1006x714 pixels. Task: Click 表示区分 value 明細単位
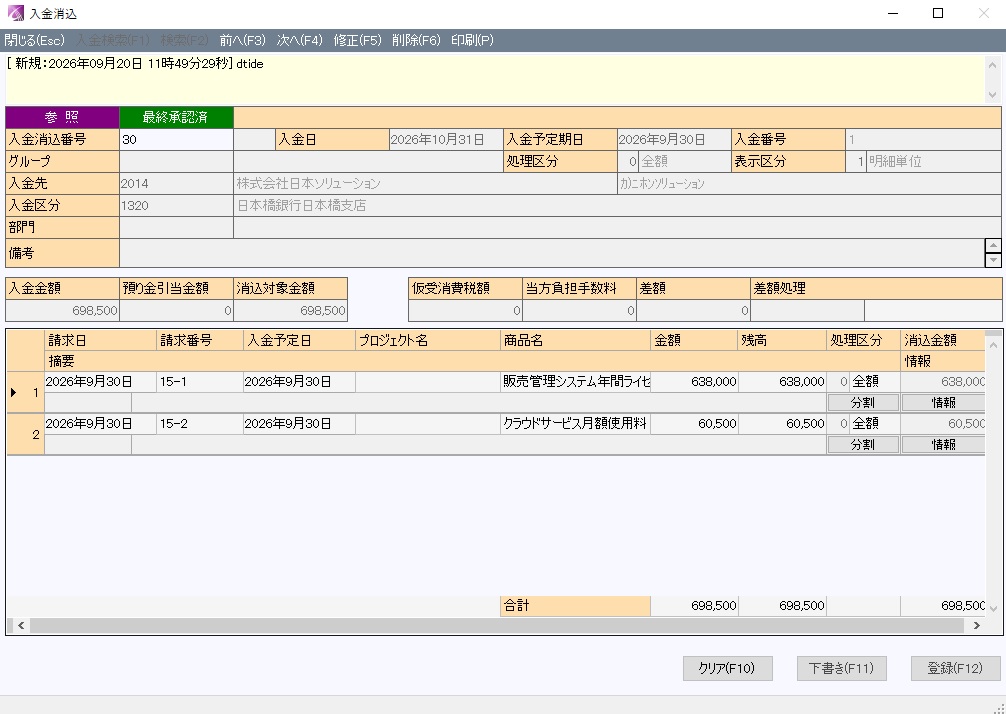(934, 162)
